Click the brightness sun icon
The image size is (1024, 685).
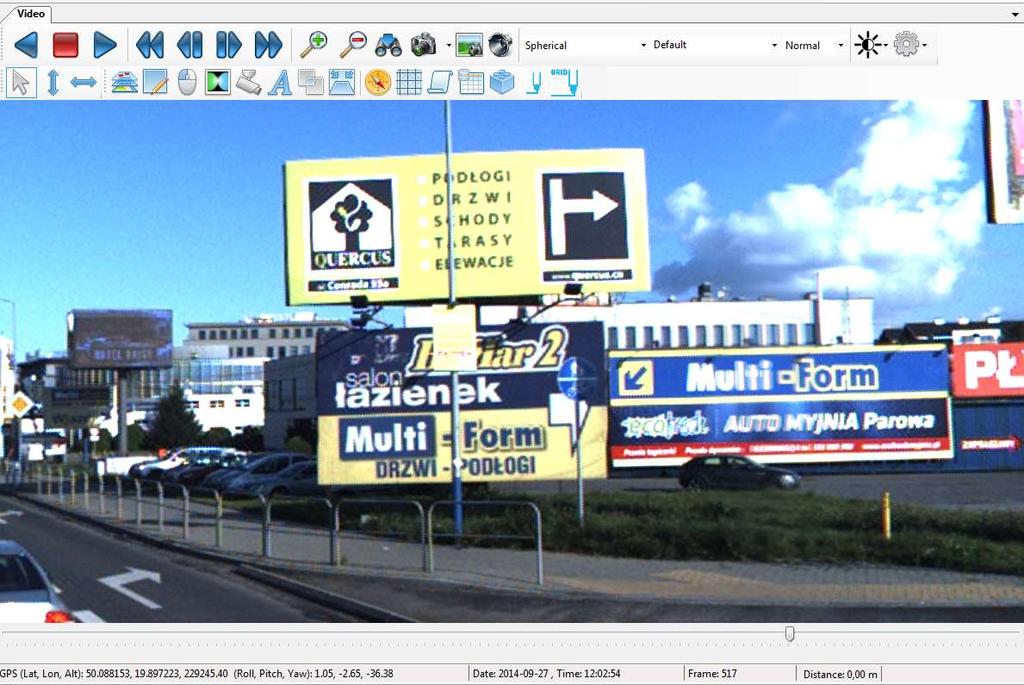[x=868, y=45]
